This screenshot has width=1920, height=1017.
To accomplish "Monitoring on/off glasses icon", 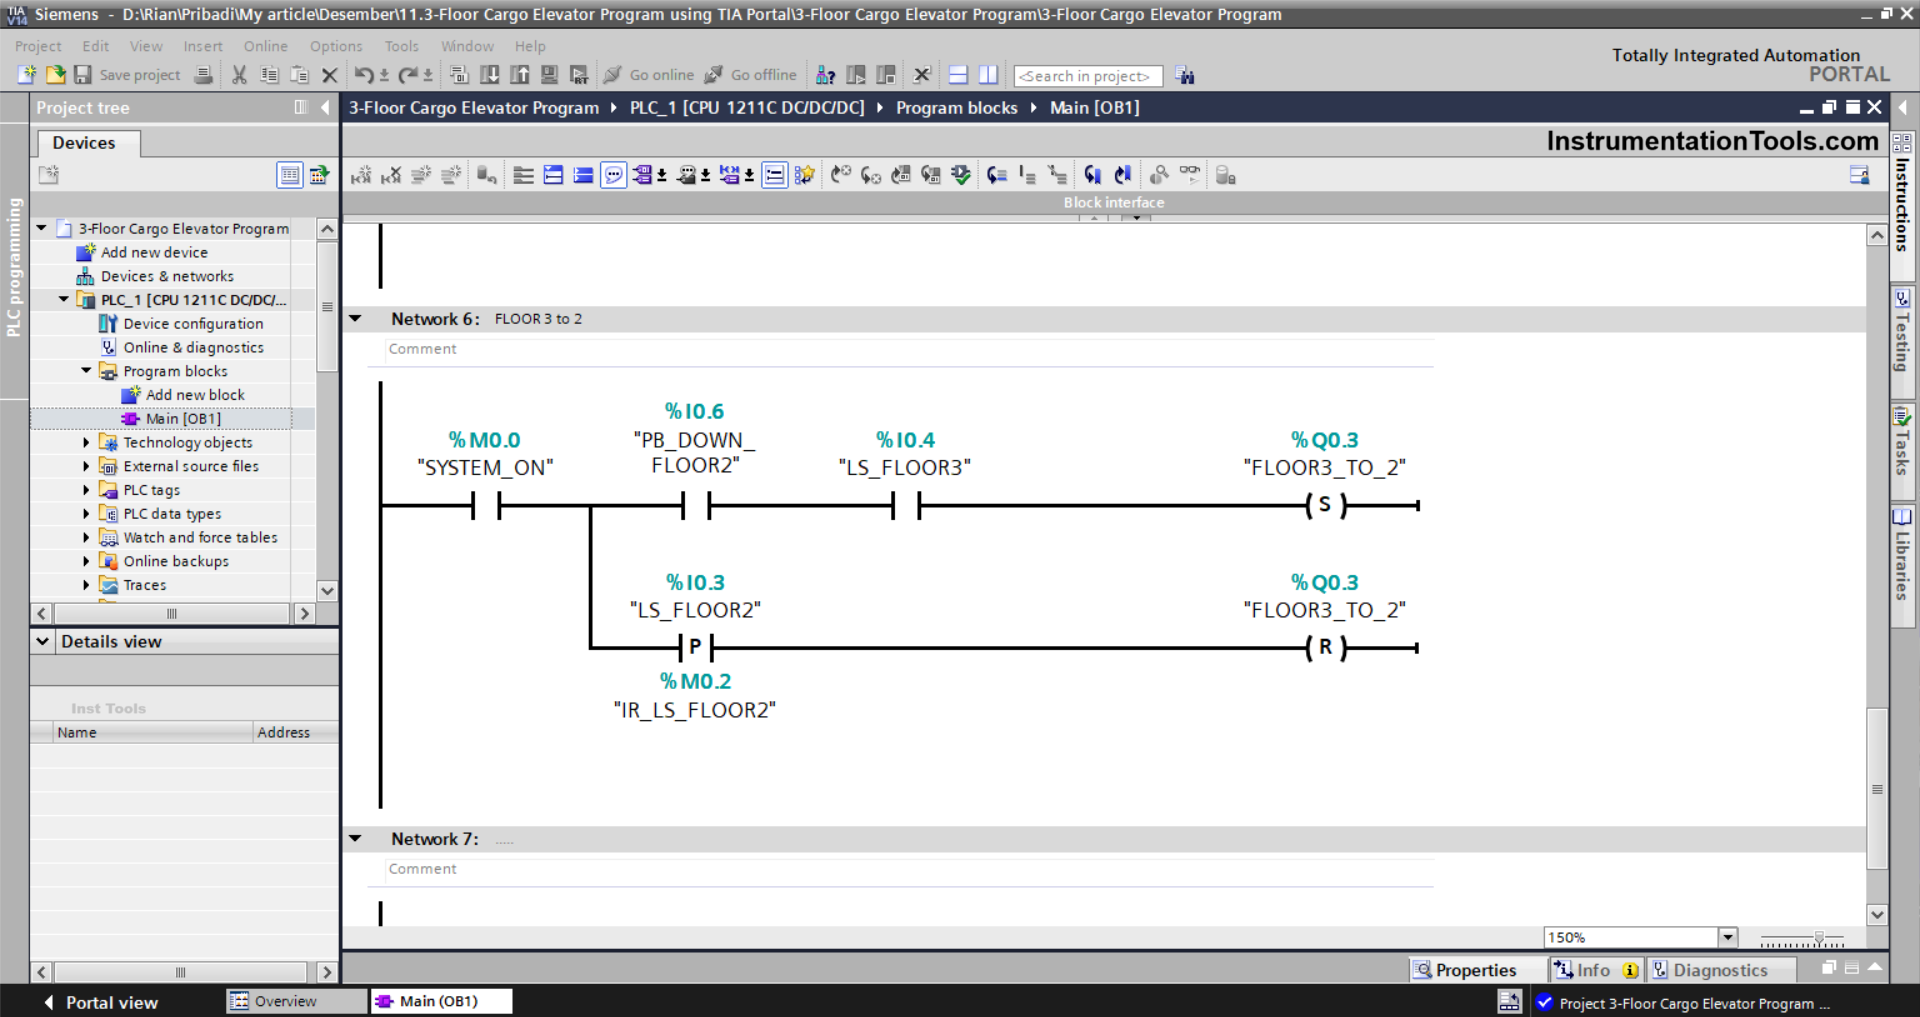I will click(1190, 174).
